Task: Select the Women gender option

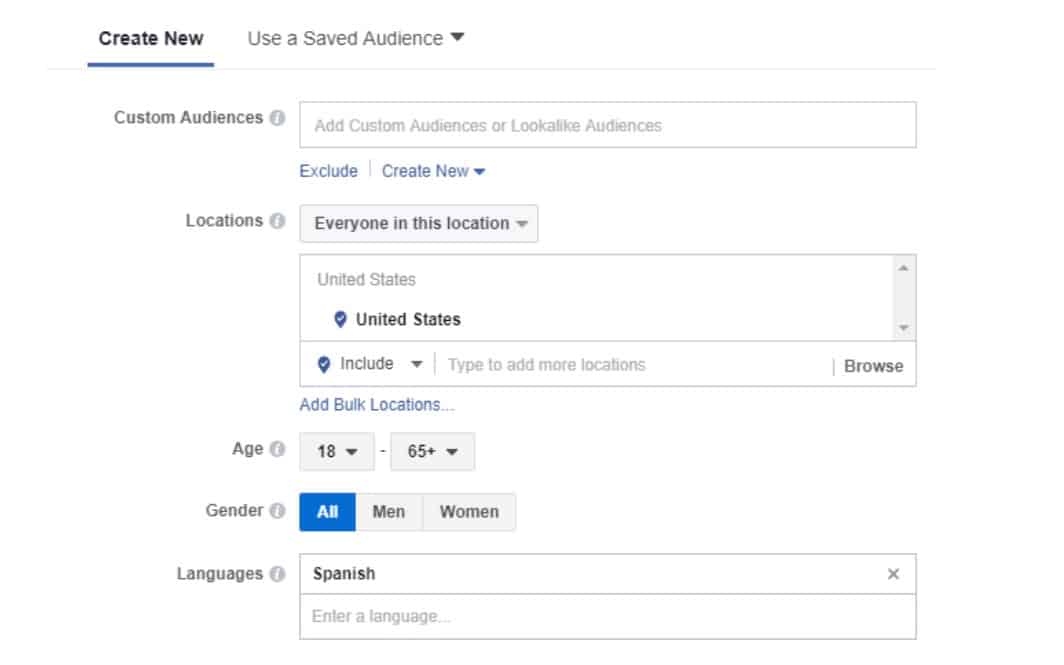Action: (469, 512)
